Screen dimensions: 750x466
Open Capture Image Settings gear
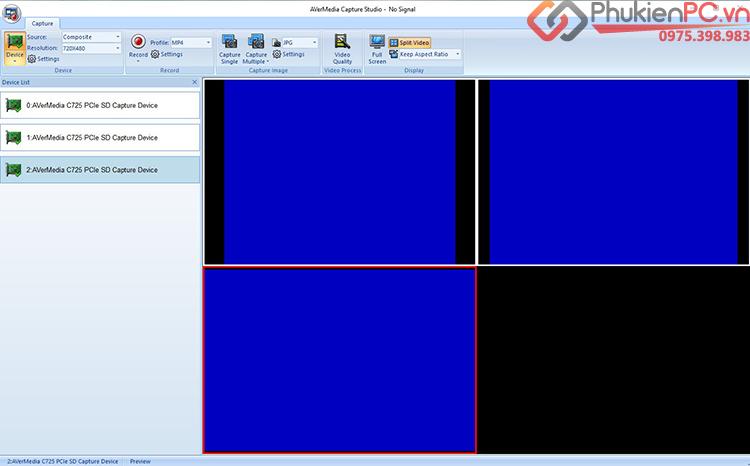[288, 55]
